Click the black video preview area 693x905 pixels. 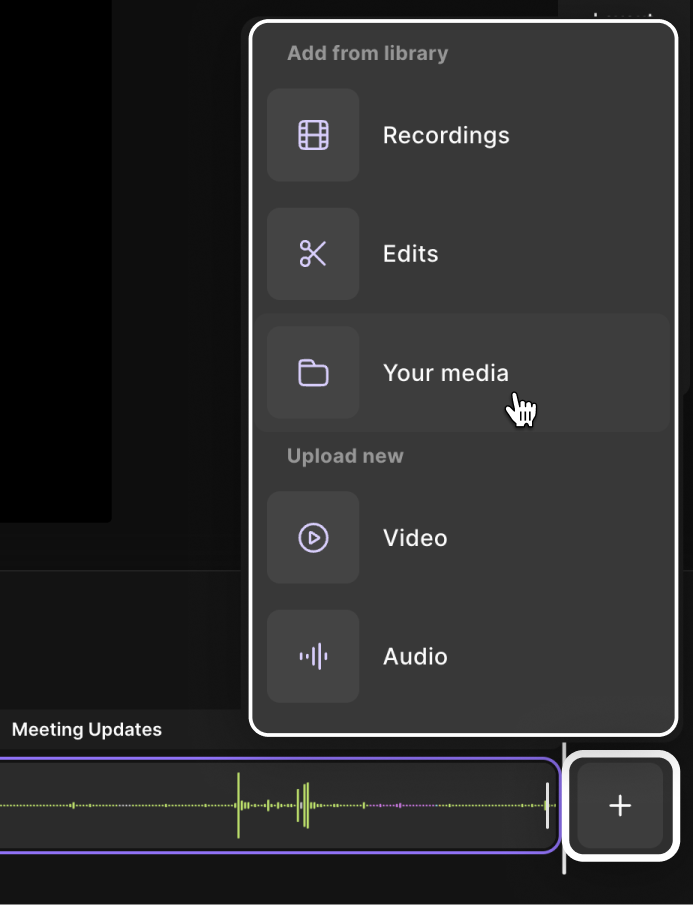click(55, 260)
